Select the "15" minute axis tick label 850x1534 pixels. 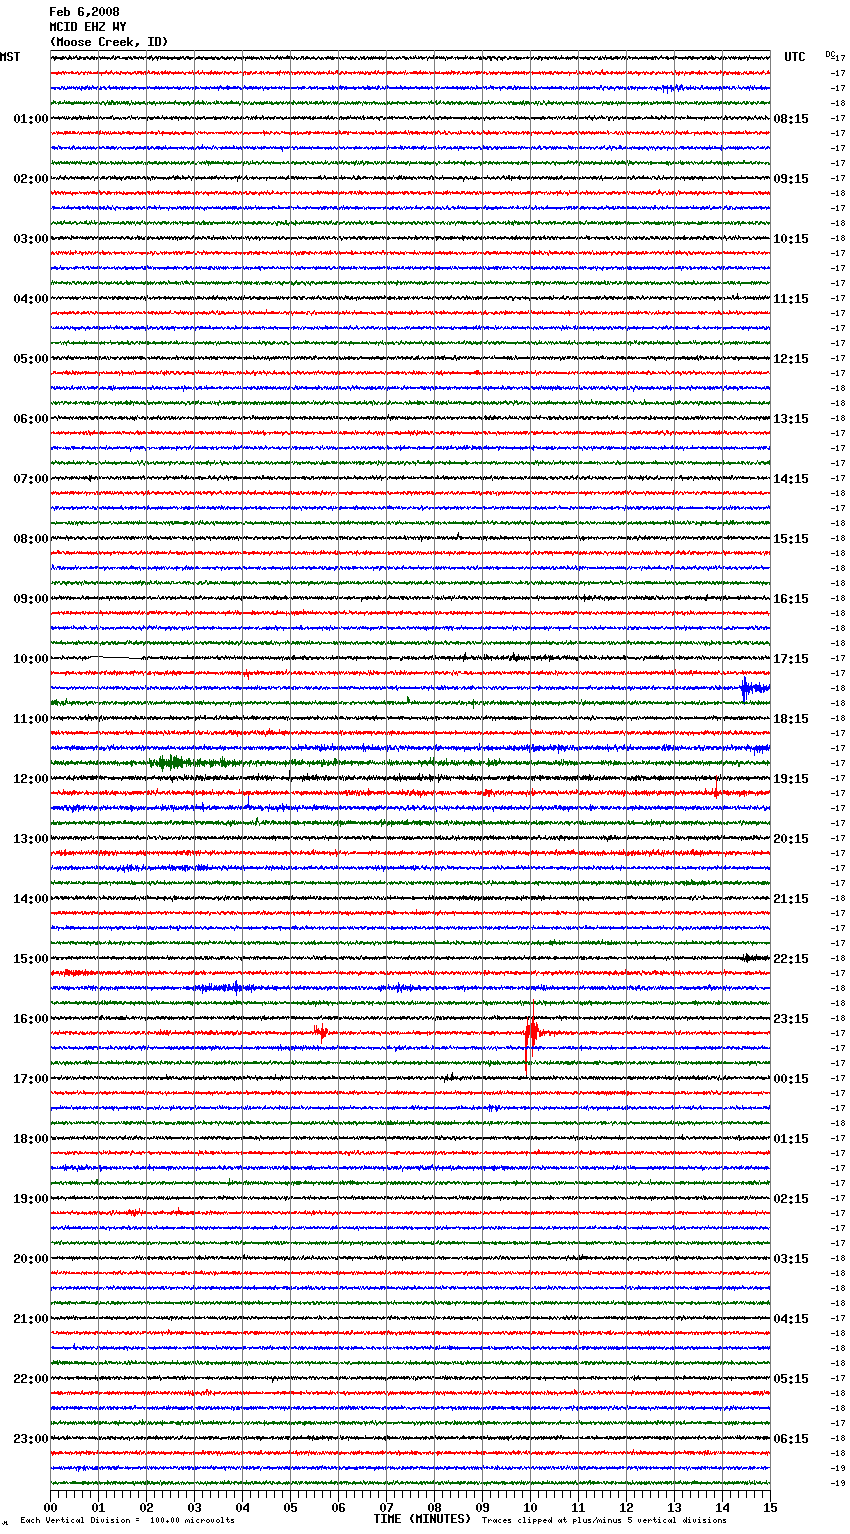[770, 1506]
